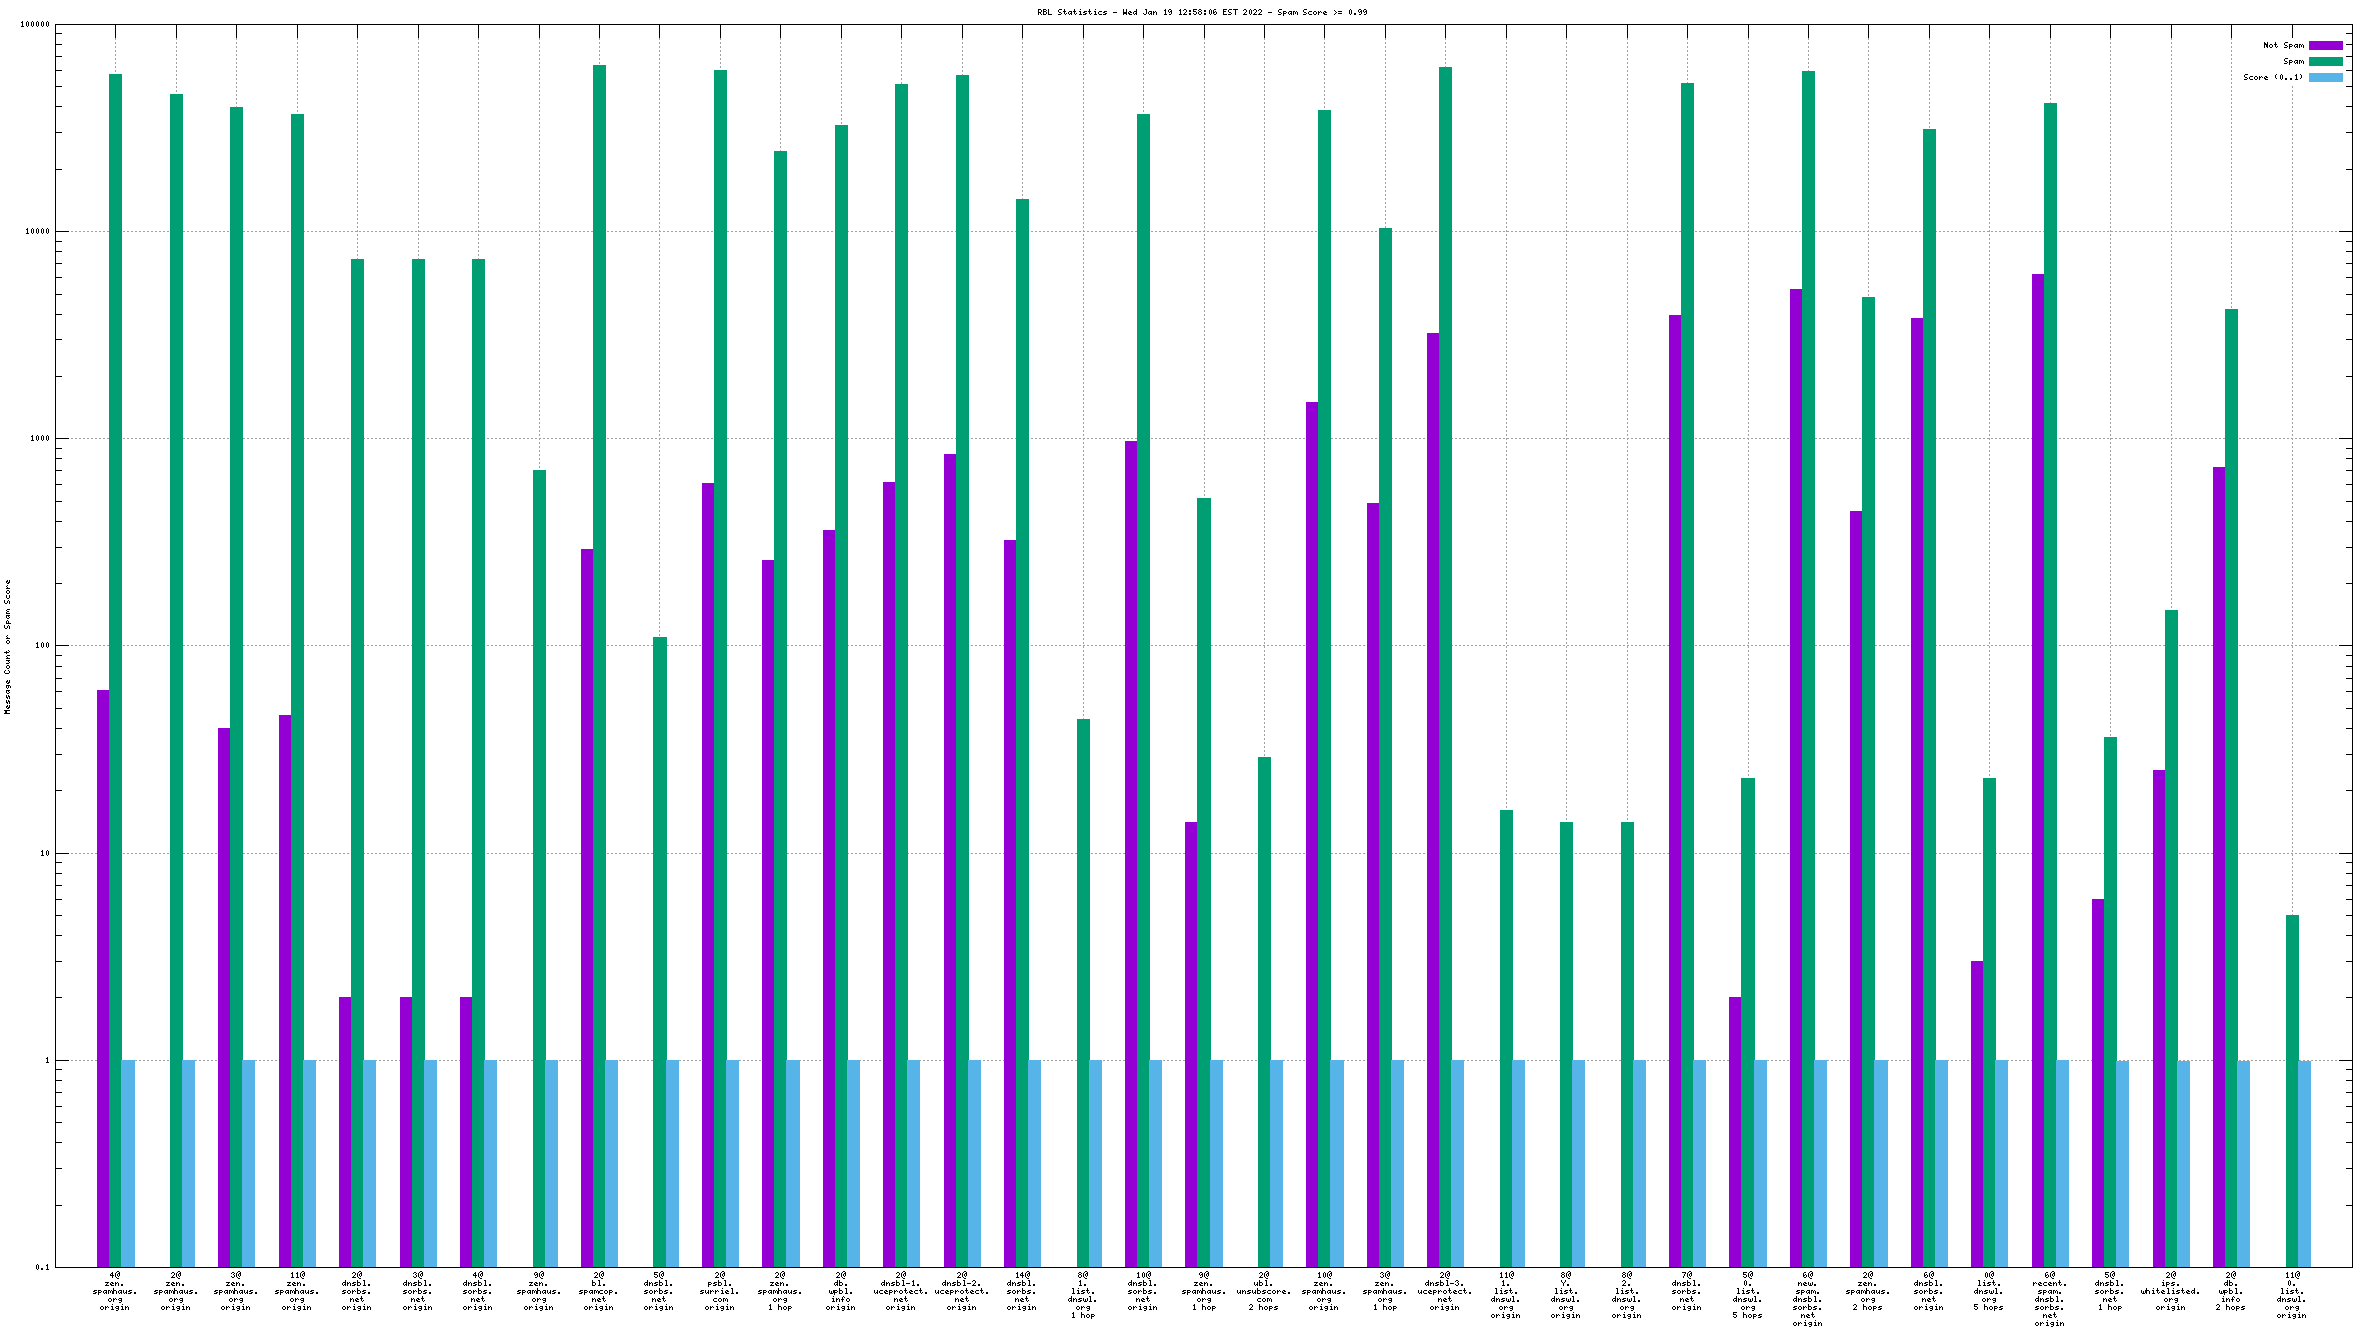Click the Not Spam legend text
The height and width of the screenshot is (1332, 2368).
(x=2283, y=45)
